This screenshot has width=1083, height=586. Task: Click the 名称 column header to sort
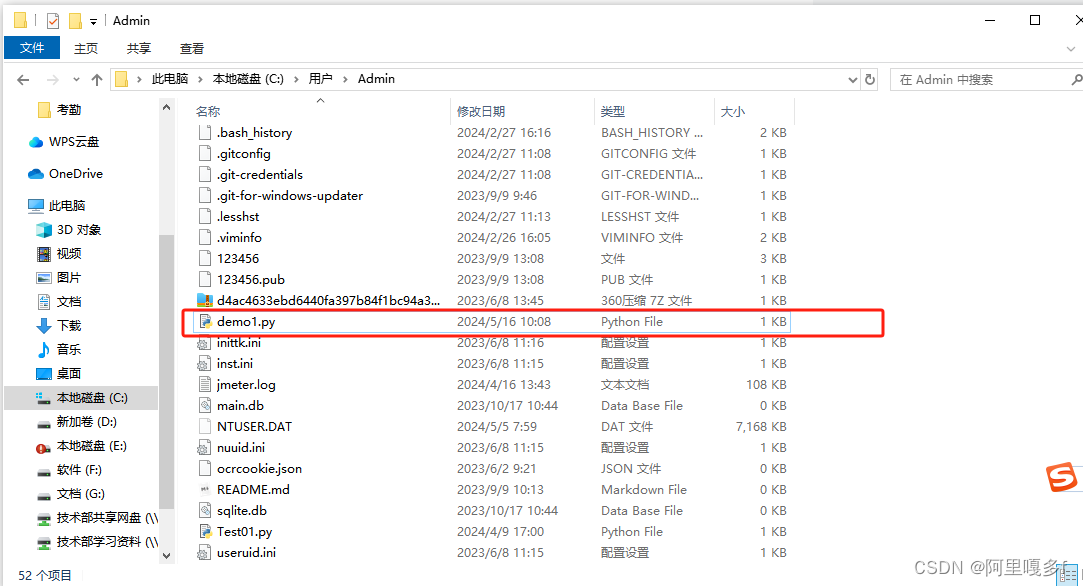pos(207,111)
